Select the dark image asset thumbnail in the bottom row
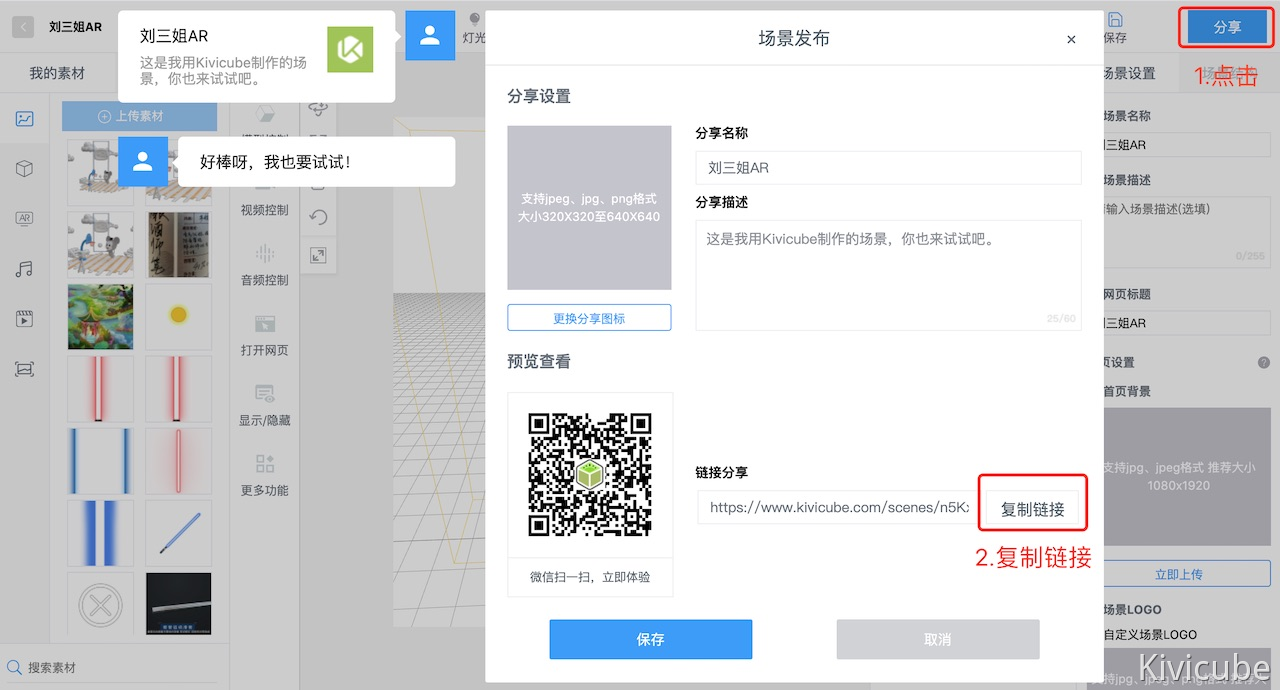 pos(178,604)
